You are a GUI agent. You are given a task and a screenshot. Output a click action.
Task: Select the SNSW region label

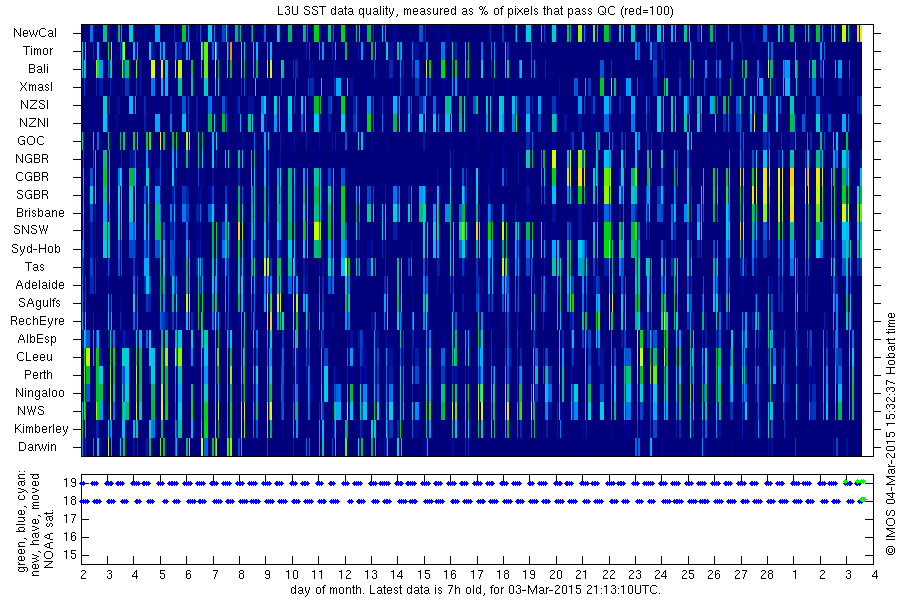point(31,230)
